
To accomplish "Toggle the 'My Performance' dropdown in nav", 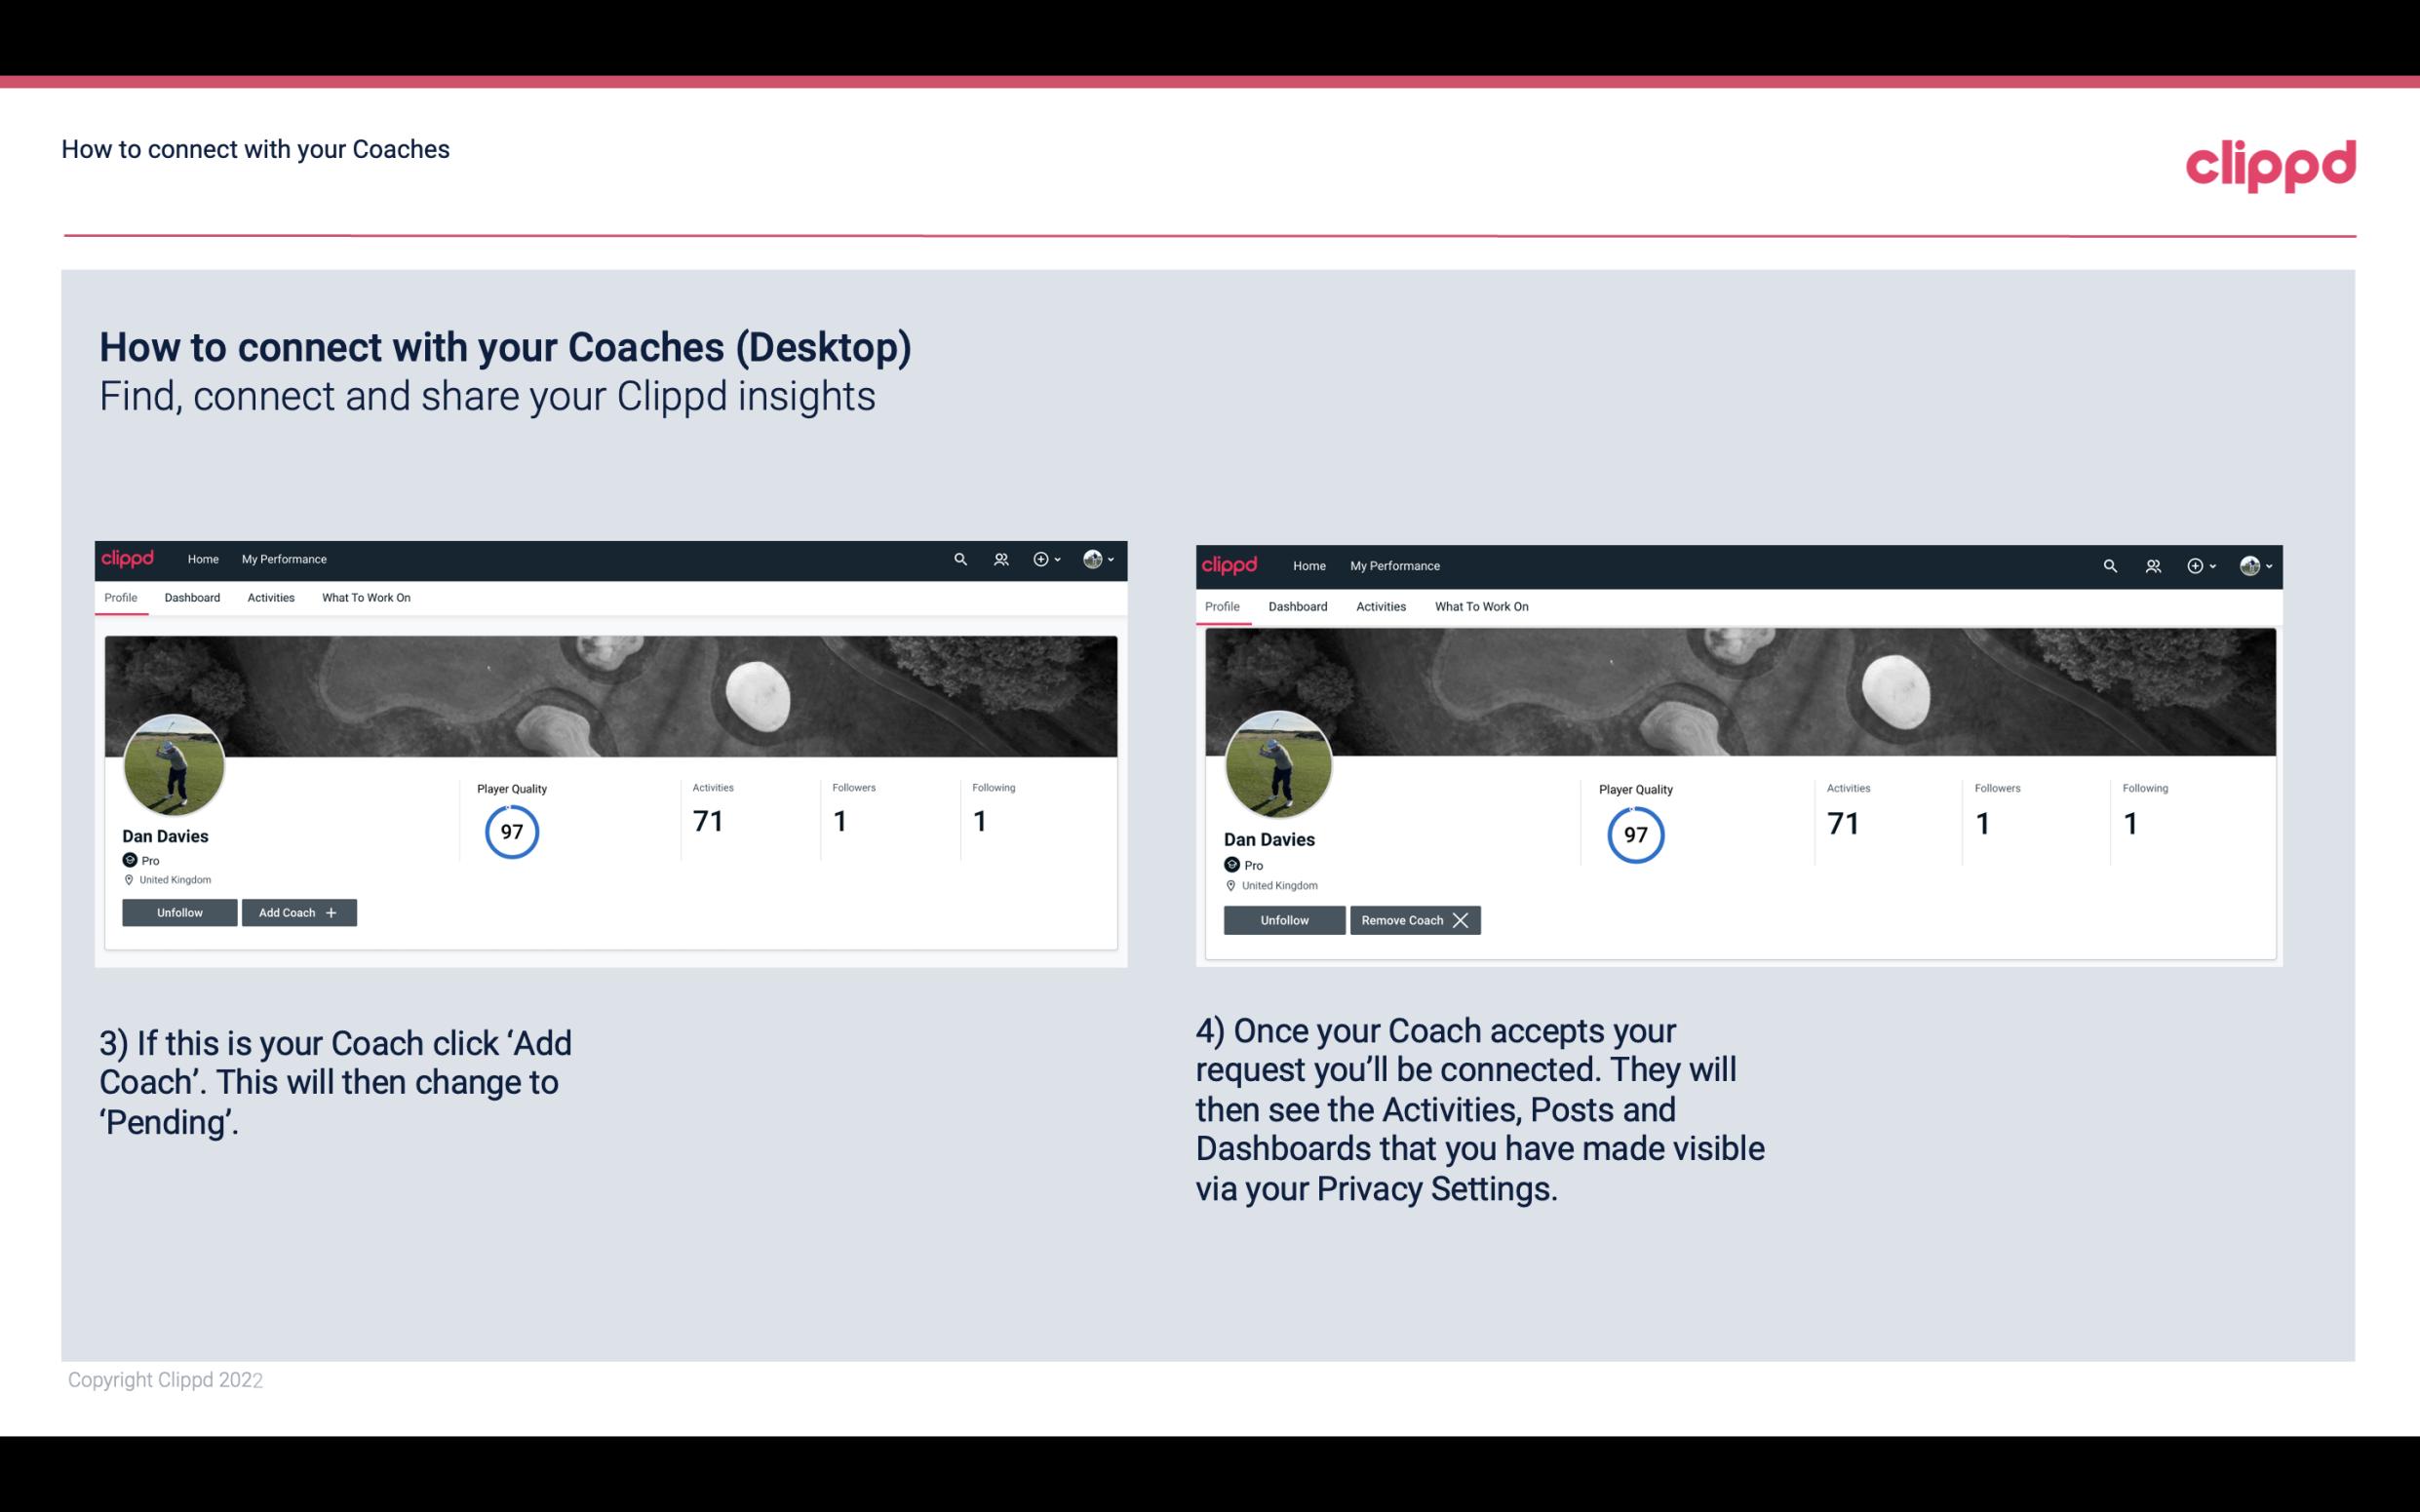I will point(282,560).
